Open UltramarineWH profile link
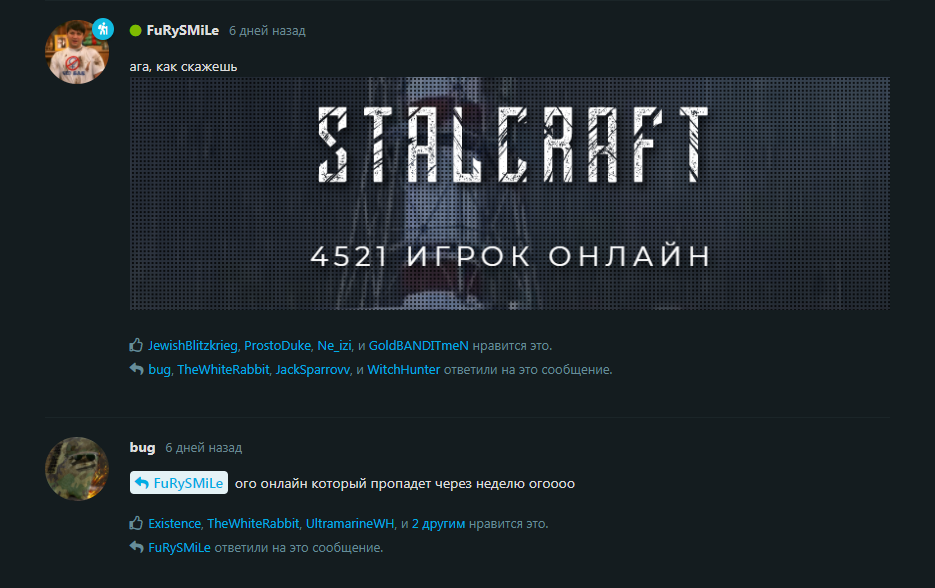 point(350,524)
